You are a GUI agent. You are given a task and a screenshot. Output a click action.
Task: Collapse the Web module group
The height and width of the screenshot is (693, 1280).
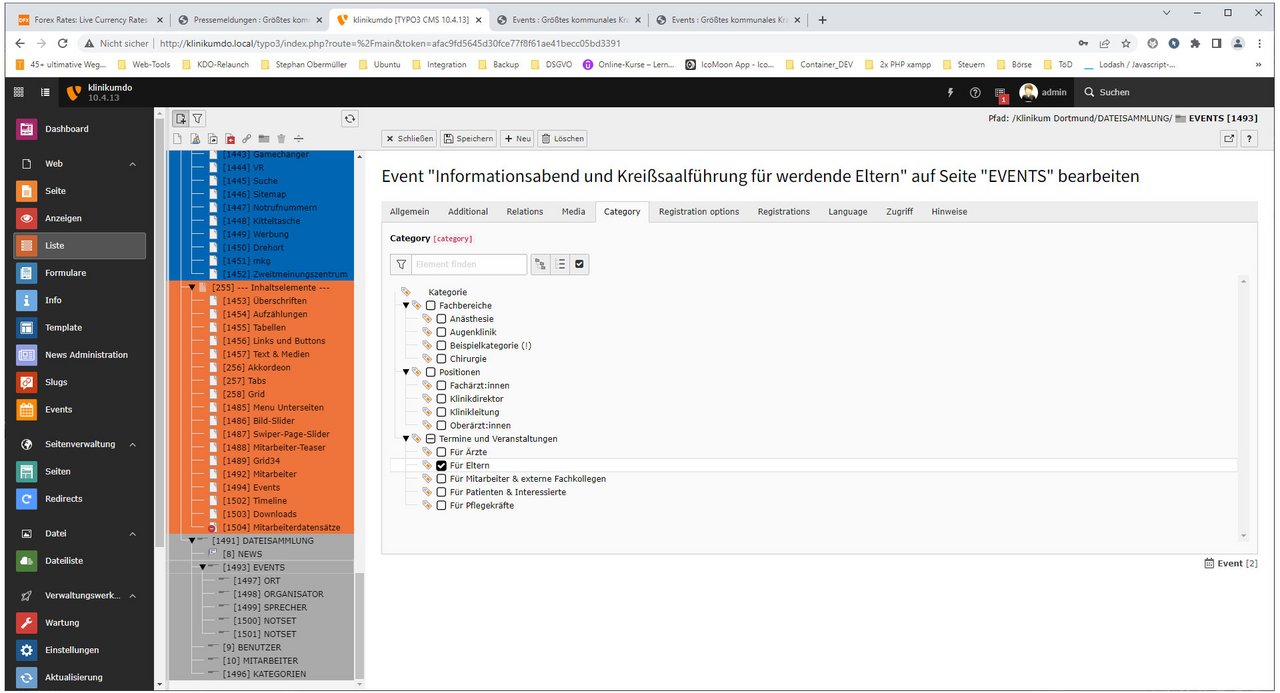(x=132, y=164)
